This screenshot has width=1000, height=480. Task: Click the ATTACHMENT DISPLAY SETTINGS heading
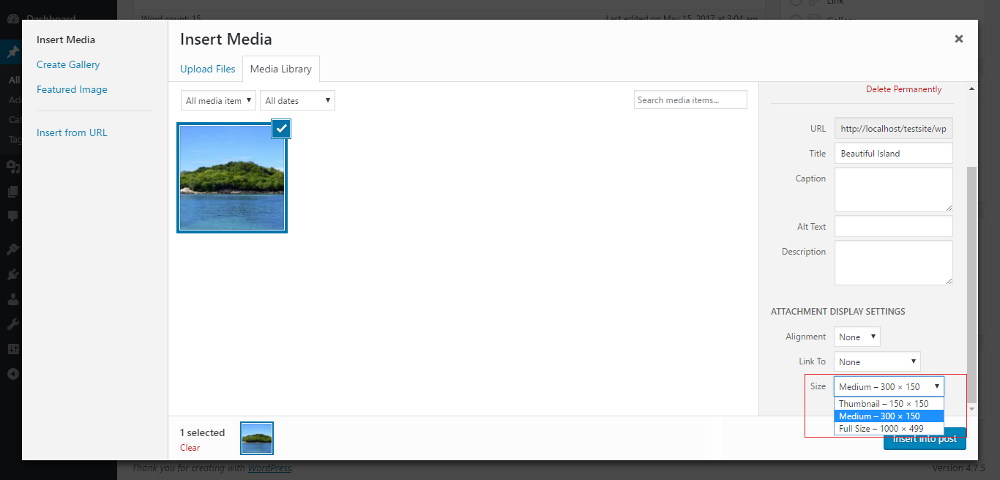click(x=838, y=312)
